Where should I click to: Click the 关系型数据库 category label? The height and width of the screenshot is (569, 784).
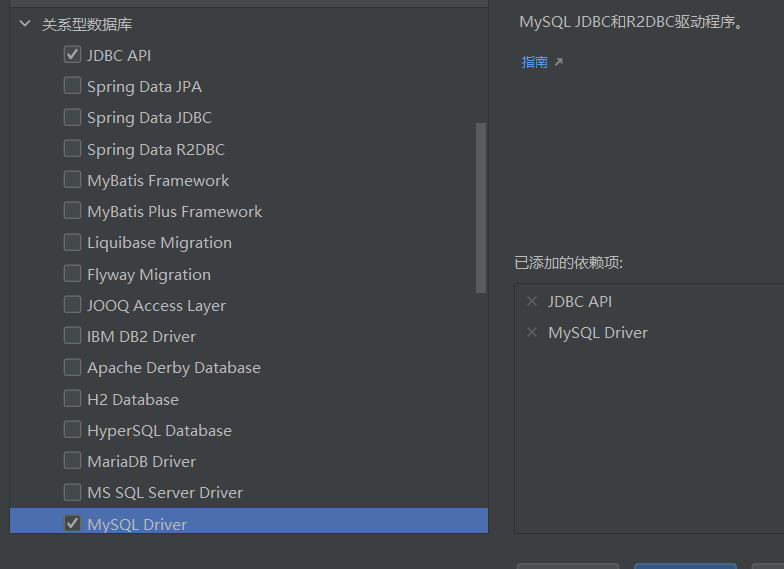coord(87,24)
